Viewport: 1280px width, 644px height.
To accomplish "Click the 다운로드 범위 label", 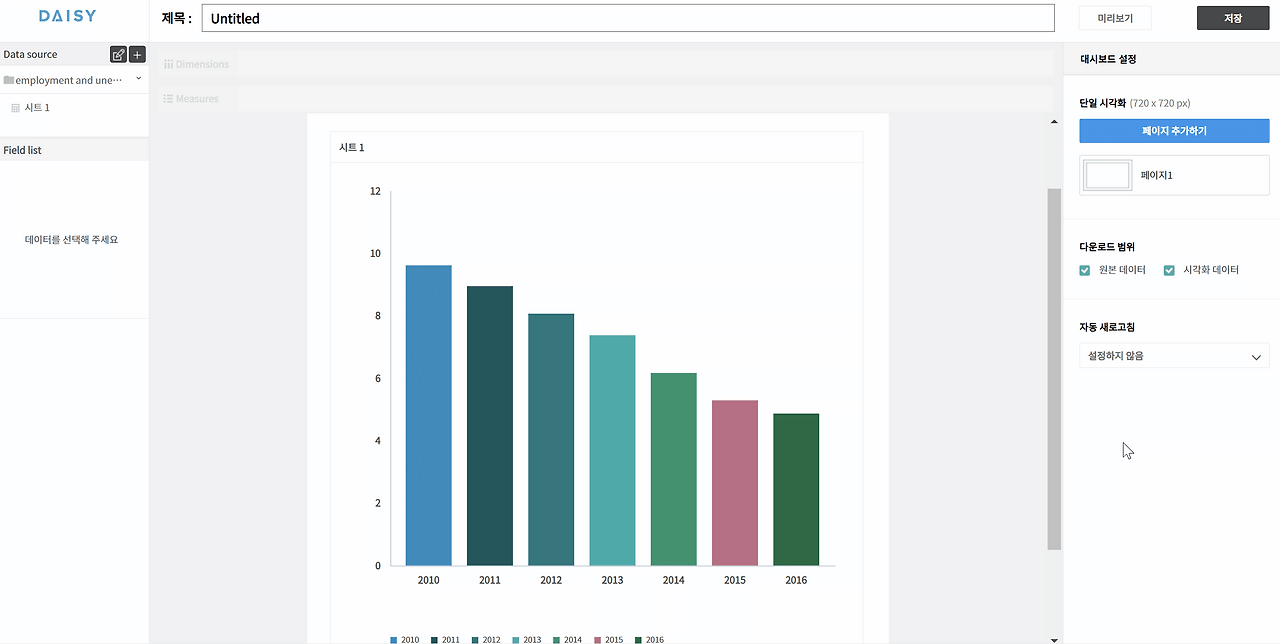I will point(1107,247).
